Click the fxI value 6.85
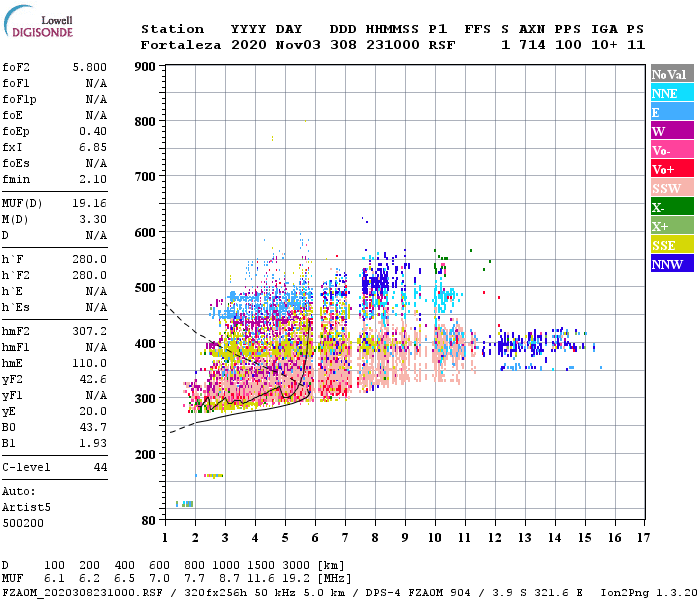 pyautogui.click(x=93, y=147)
